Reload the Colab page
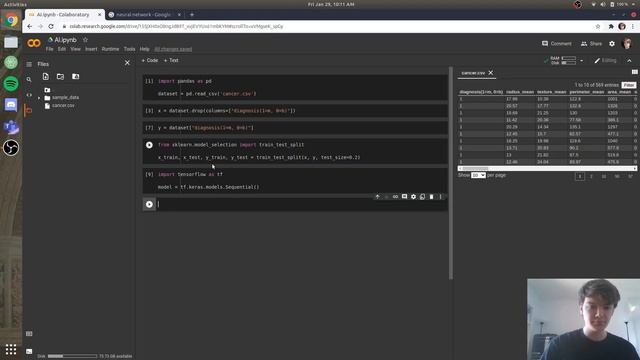 51,26
